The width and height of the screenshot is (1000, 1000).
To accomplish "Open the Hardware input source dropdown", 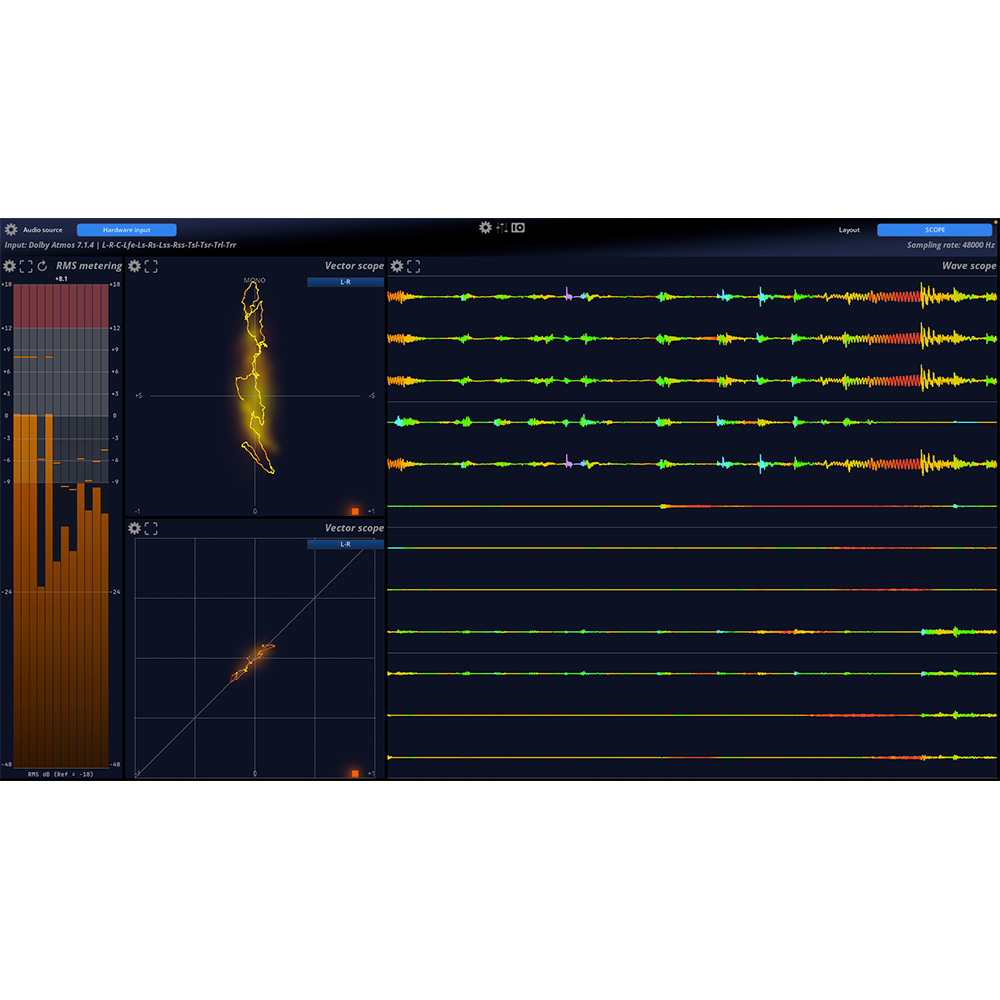I will click(126, 230).
